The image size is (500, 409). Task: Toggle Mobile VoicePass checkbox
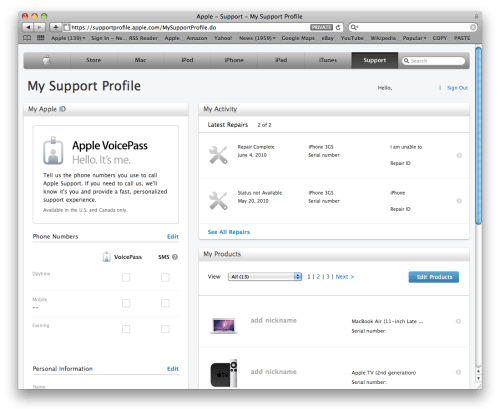[126, 303]
